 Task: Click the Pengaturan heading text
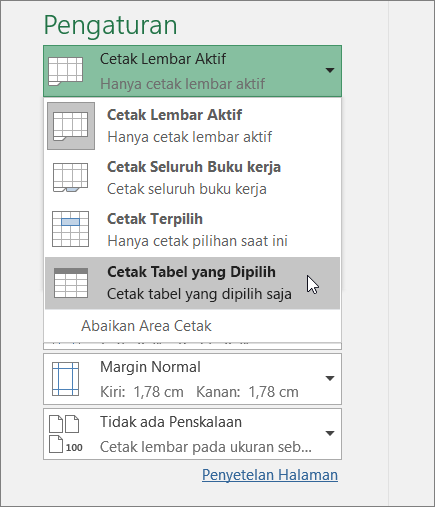(x=110, y=25)
